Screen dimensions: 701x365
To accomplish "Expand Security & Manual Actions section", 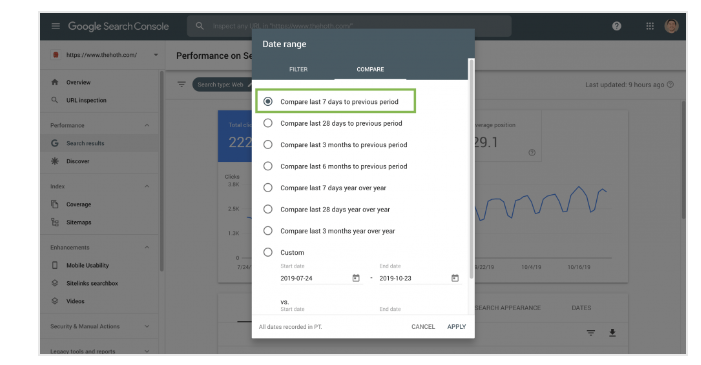I will tap(147, 326).
